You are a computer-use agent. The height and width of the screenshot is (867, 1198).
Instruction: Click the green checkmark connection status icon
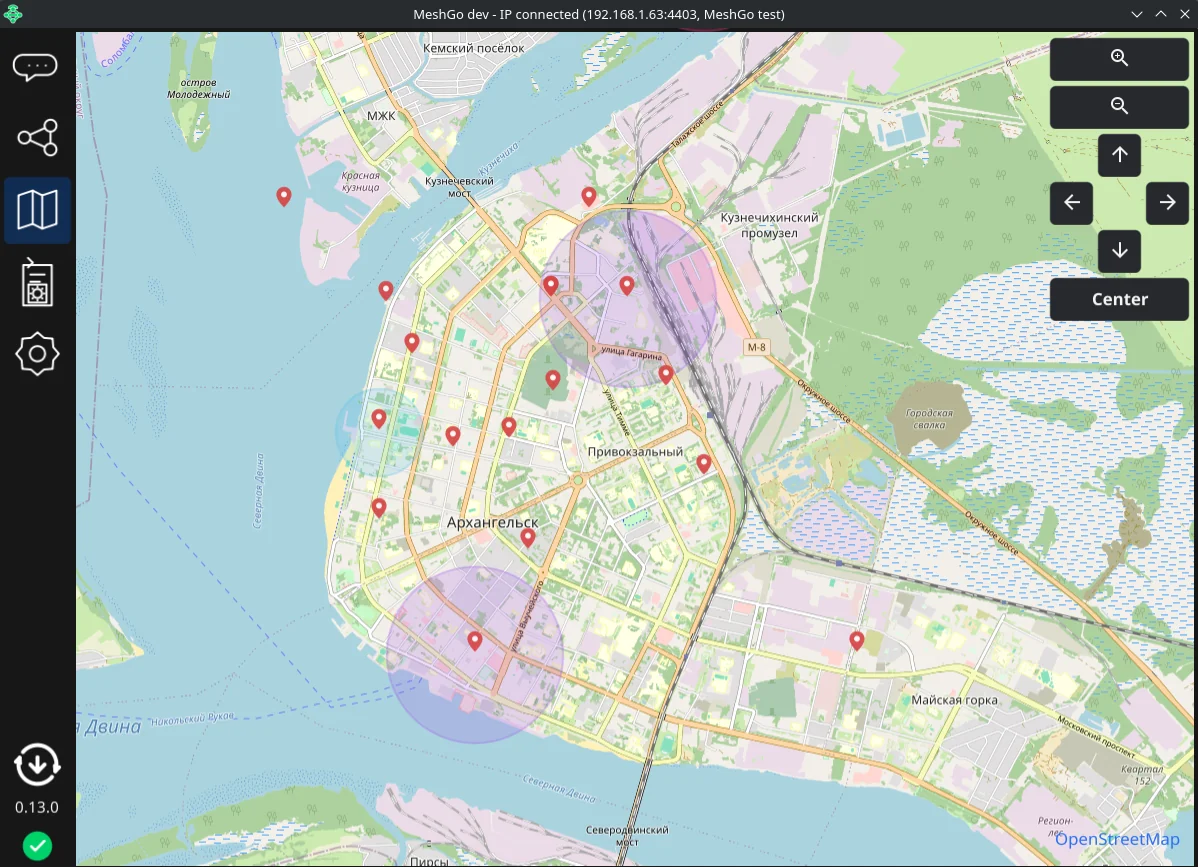[37, 846]
